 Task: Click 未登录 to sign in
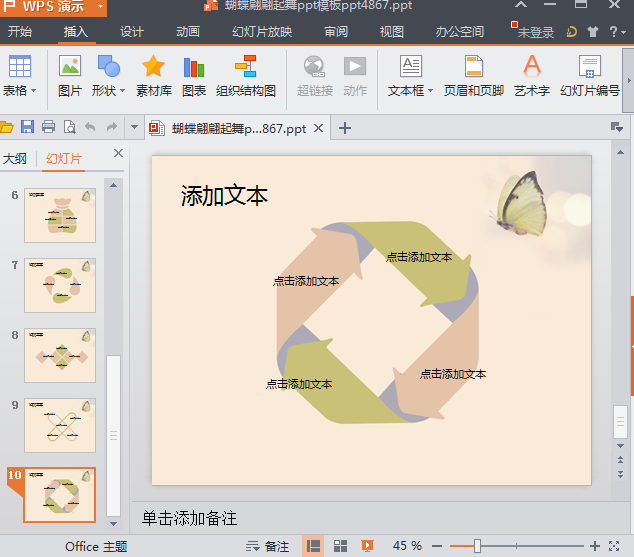(536, 32)
